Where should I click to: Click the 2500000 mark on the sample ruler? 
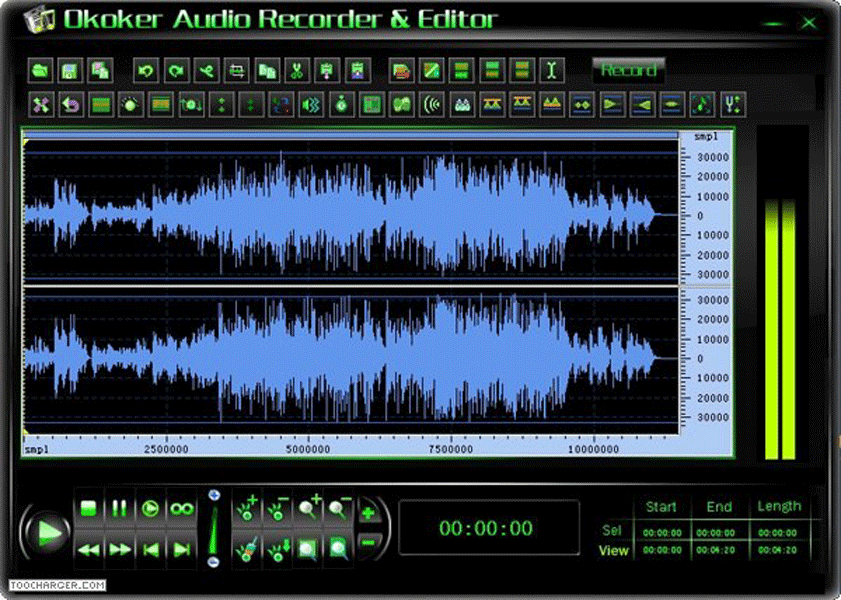pos(166,449)
